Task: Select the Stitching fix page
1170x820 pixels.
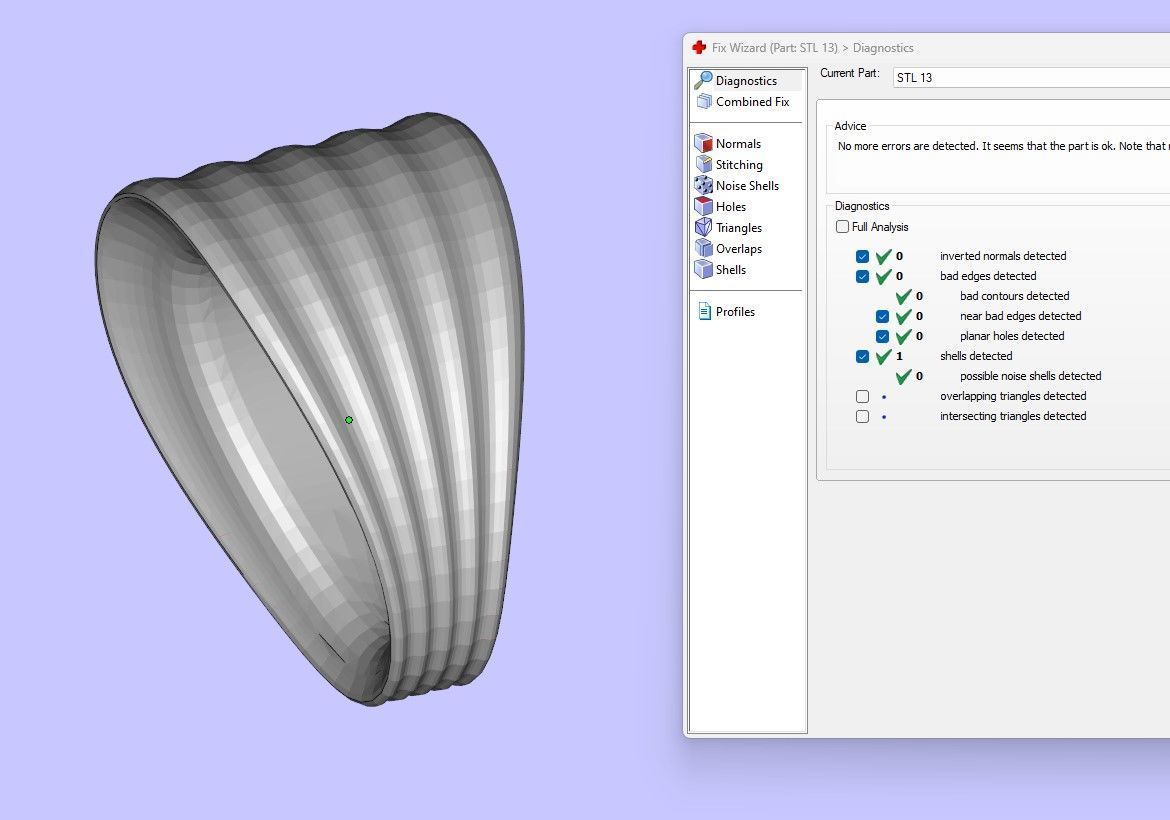Action: coord(739,164)
